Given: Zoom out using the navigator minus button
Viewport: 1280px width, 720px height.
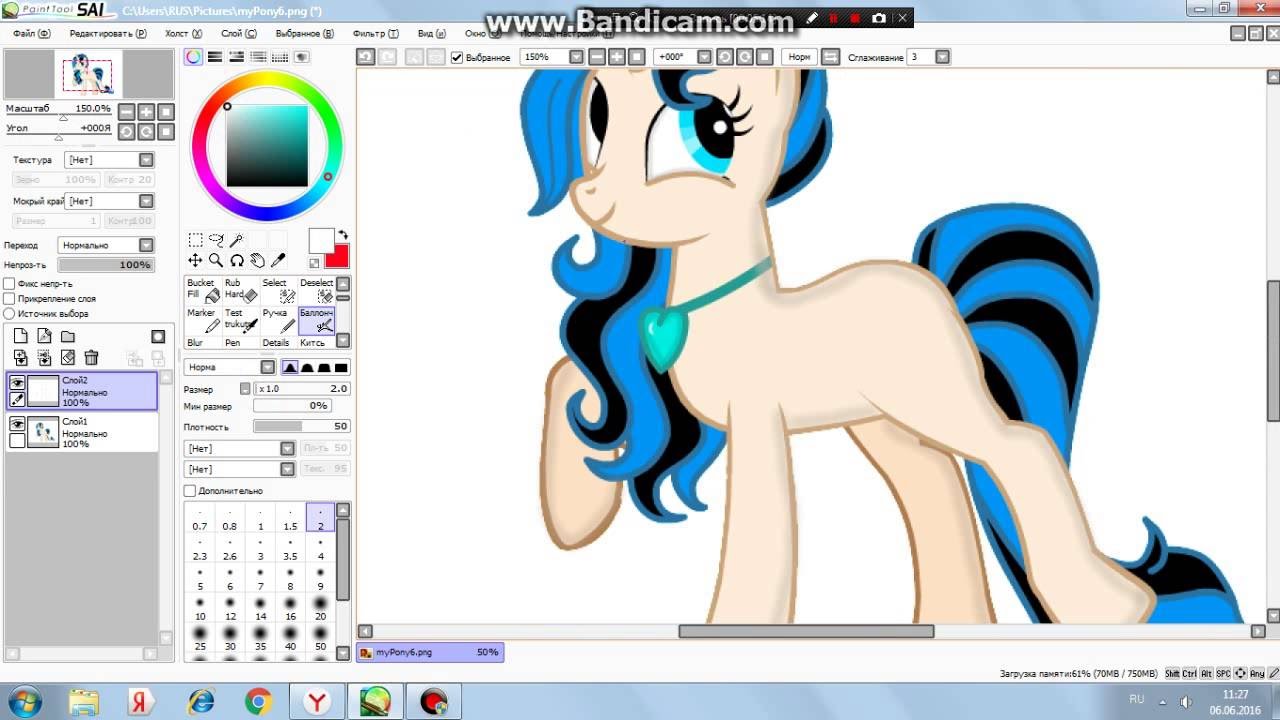Looking at the screenshot, I should [126, 112].
